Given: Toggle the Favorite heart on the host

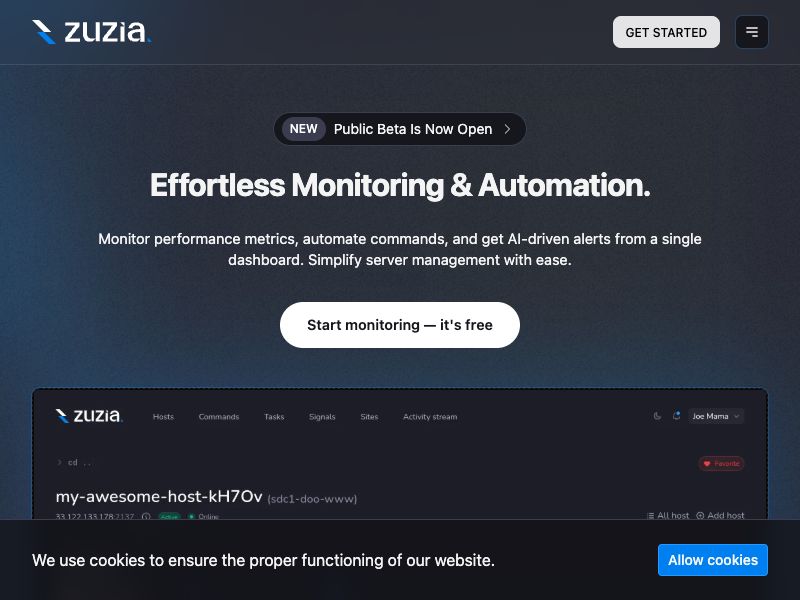Looking at the screenshot, I should pos(721,463).
